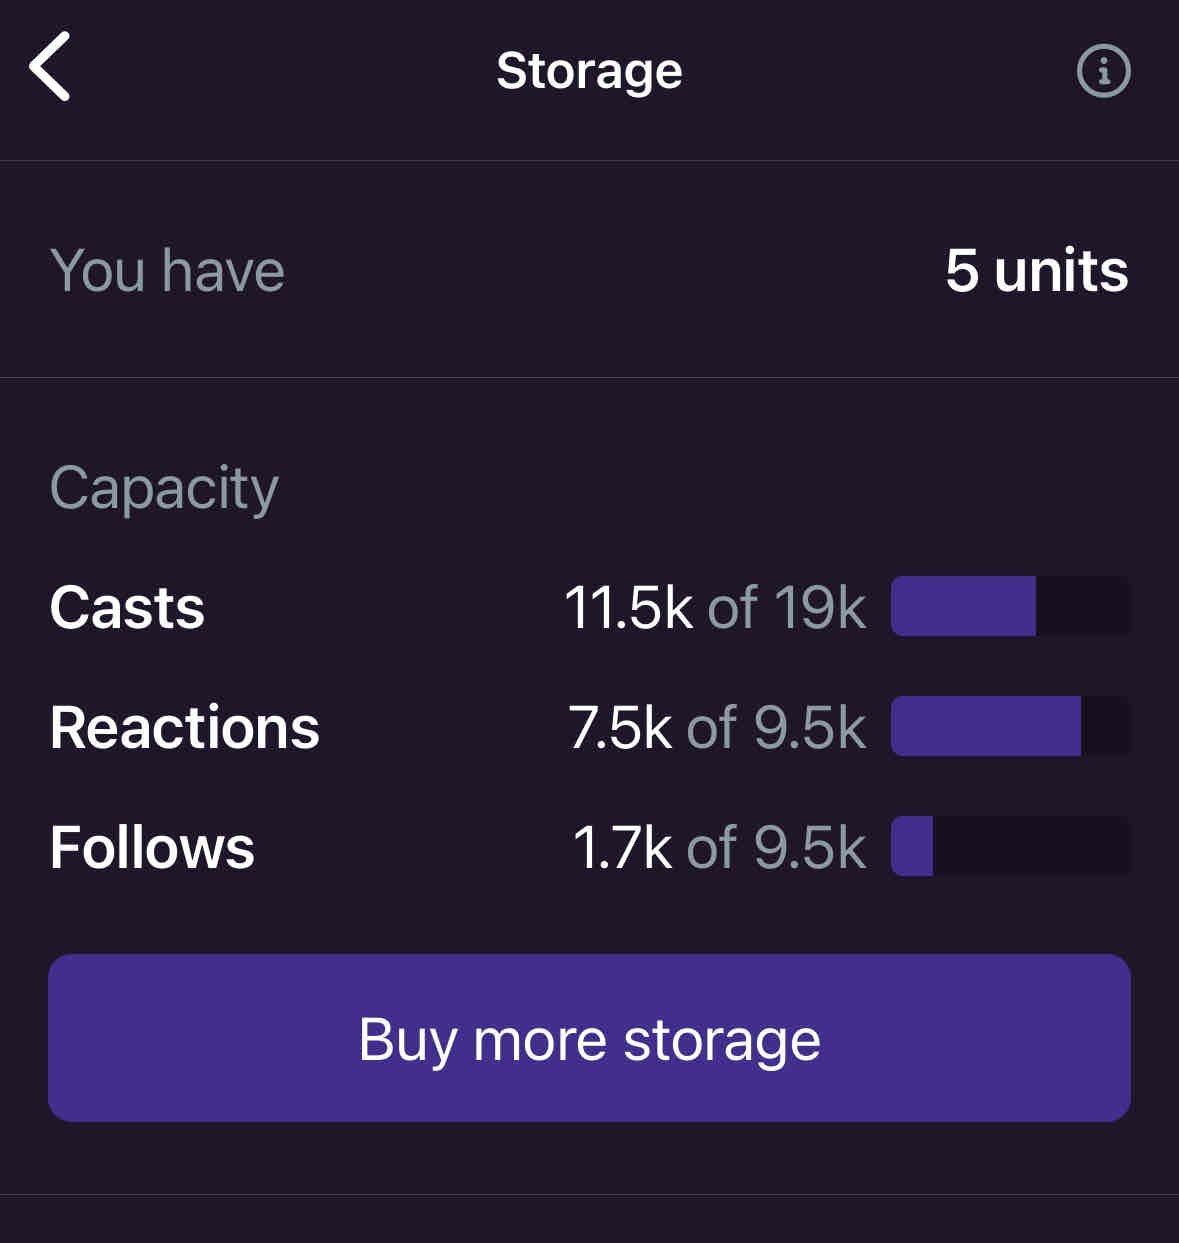This screenshot has width=1179, height=1243.
Task: Select the 5 units value
Action: [x=1036, y=270]
